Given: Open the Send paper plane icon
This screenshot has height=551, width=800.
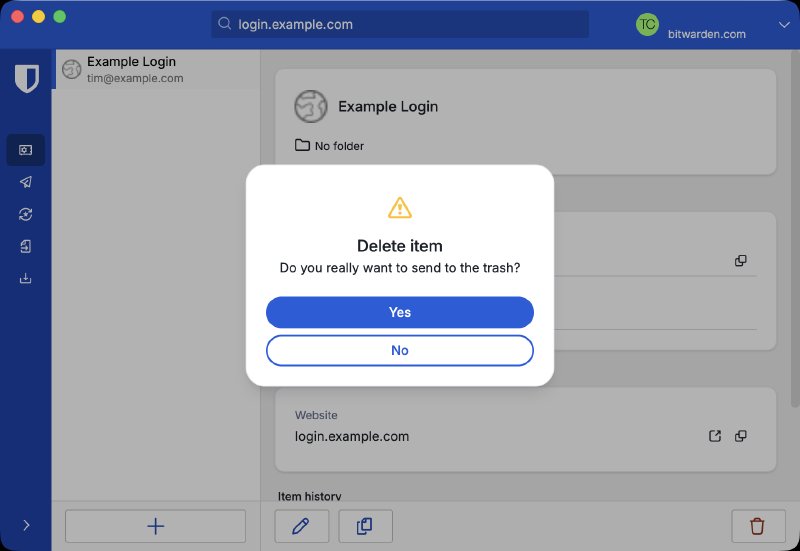Looking at the screenshot, I should (x=26, y=182).
